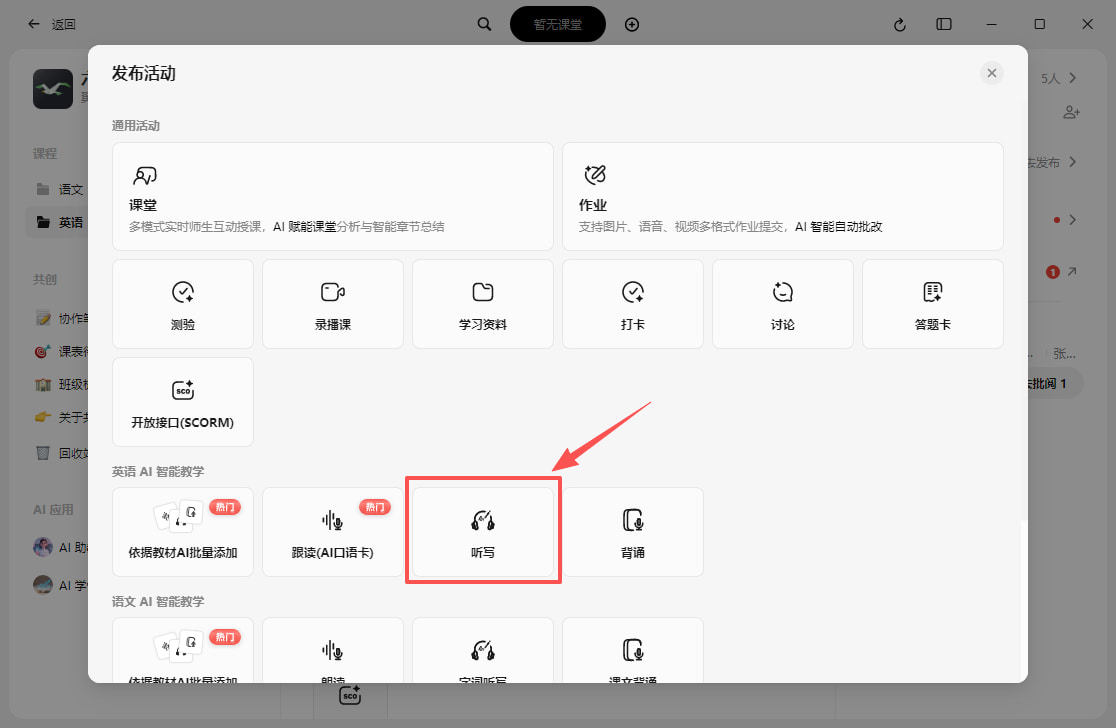Create a 课堂 classroom activity
The image size is (1116, 728).
pos(332,196)
